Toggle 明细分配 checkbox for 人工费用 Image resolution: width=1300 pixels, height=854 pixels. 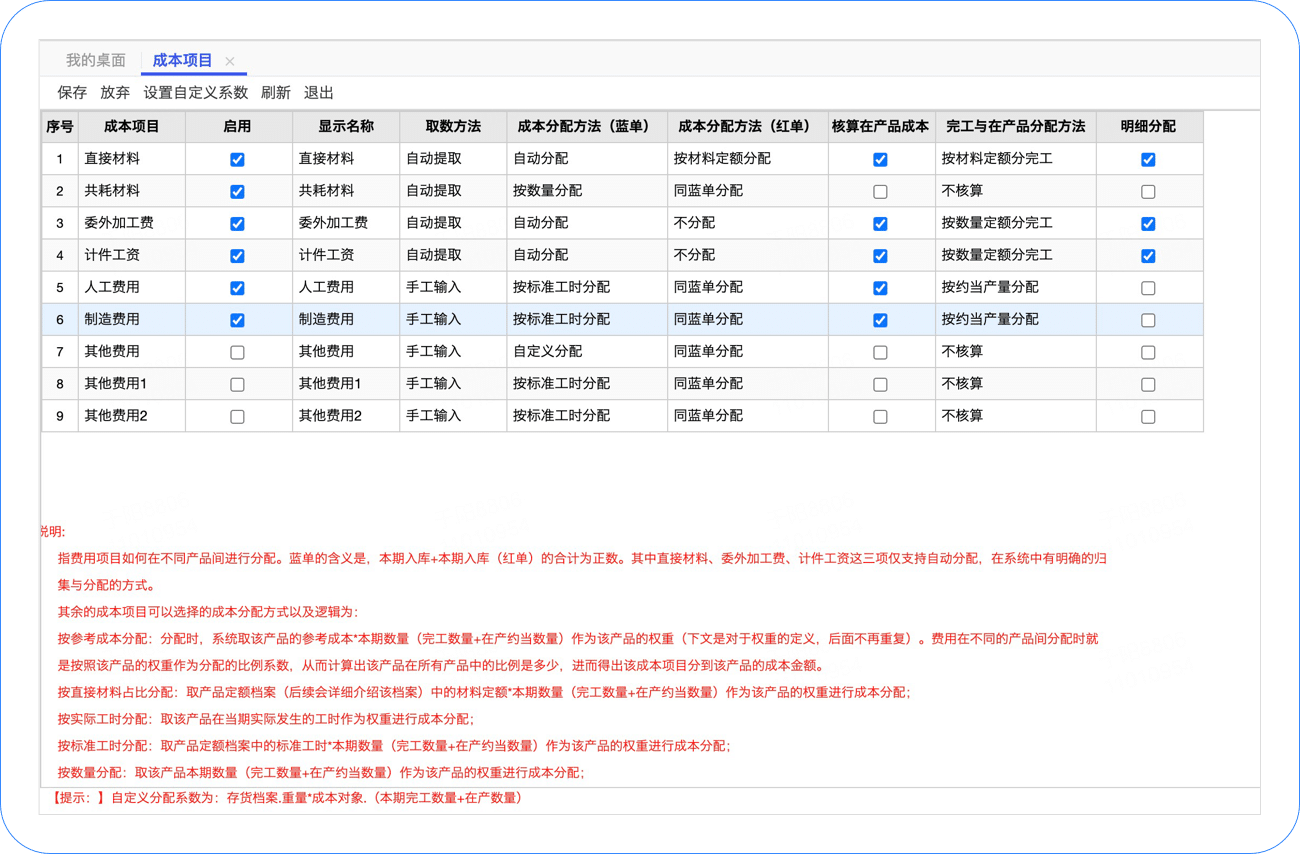1148,288
